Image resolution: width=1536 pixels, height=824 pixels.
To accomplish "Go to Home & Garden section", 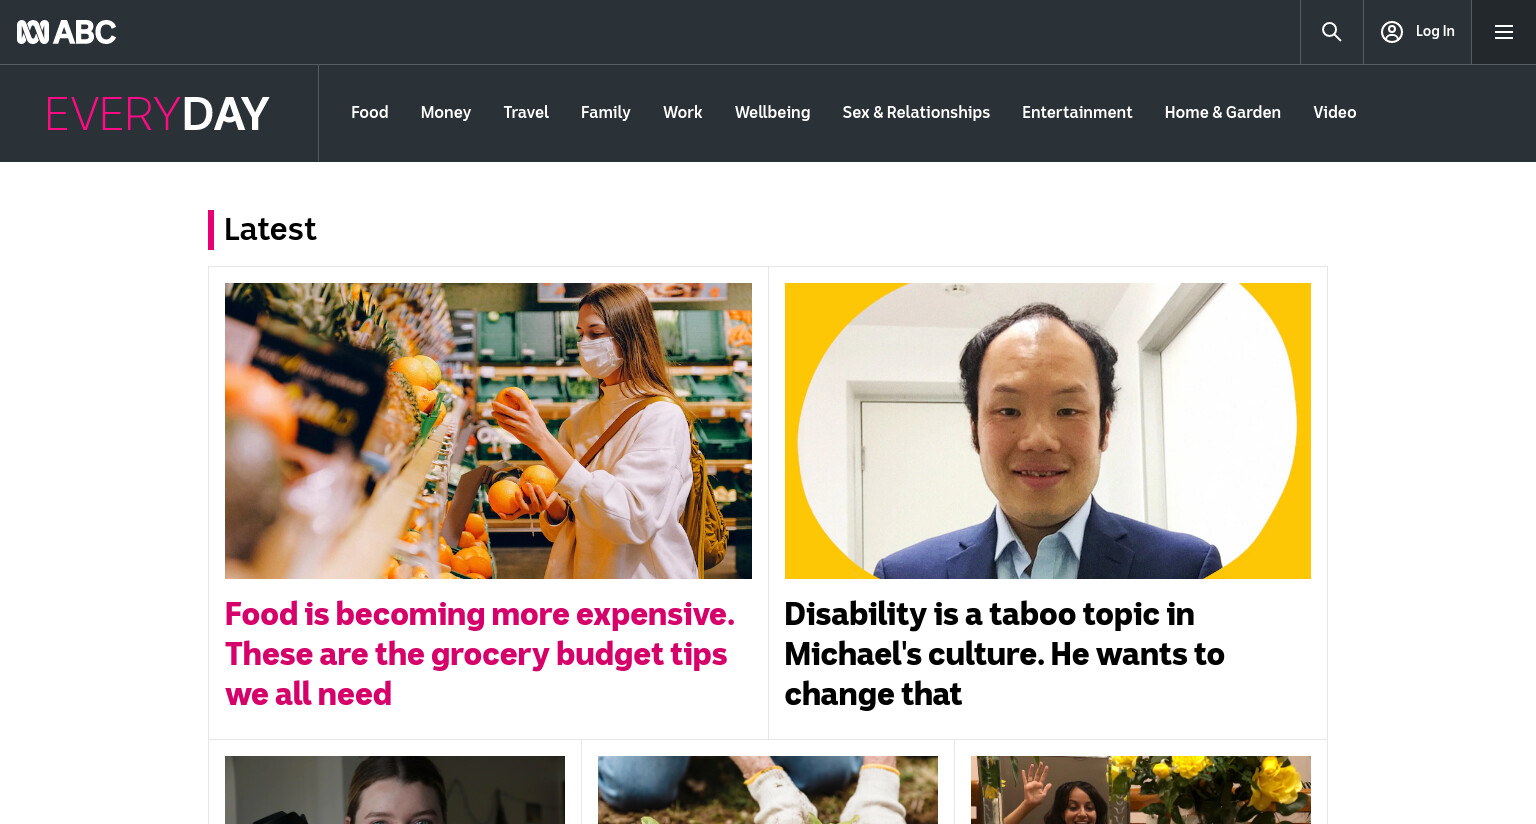I will point(1222,113).
